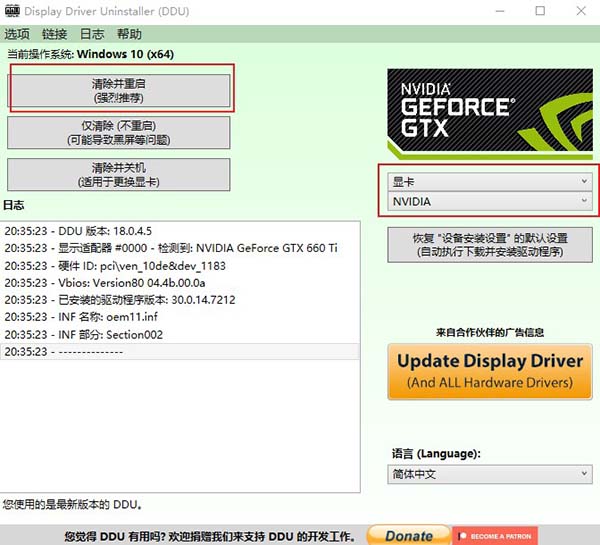
Task: Select log line with driver version 30.0.14.7212
Action: point(180,300)
